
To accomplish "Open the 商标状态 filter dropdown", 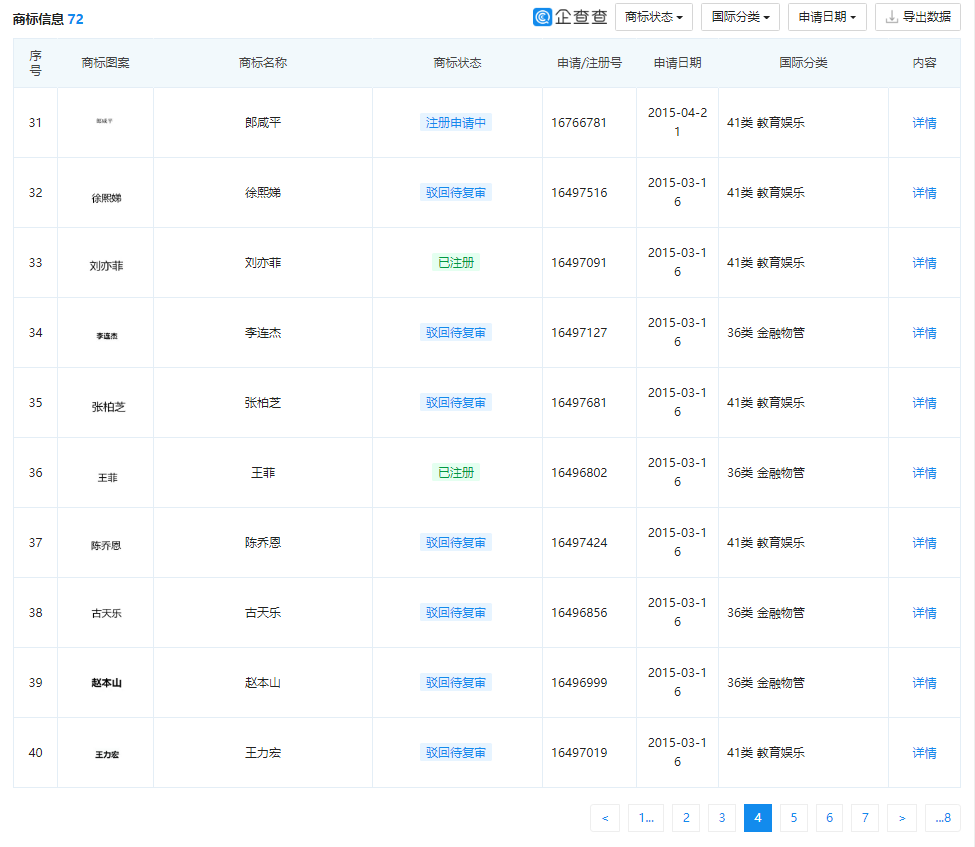I will (654, 17).
